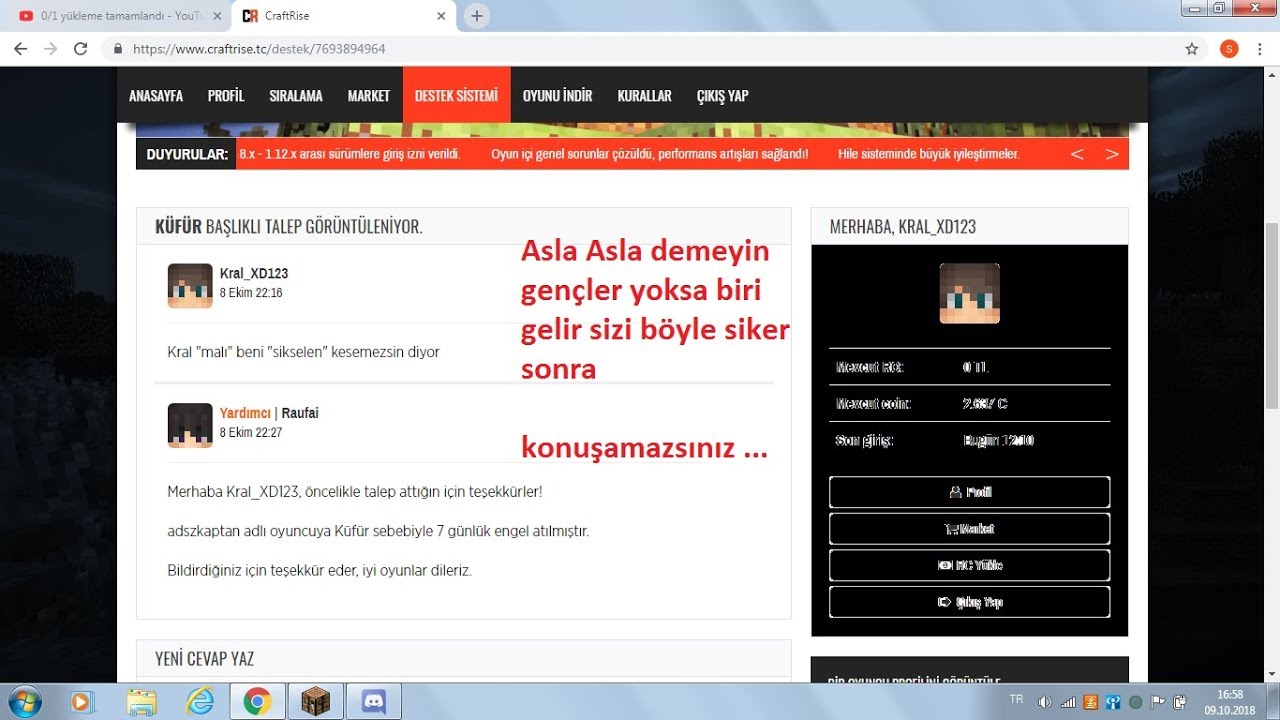Click OYUNU İNDİR in the navigation

pos(557,96)
